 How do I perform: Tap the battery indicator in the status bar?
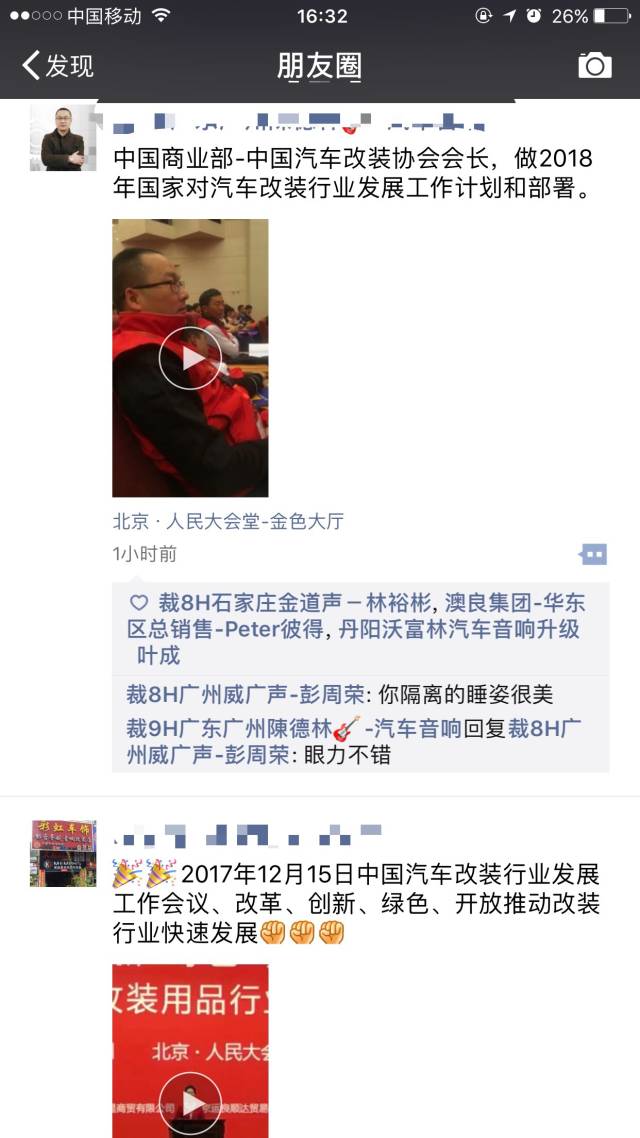[611, 15]
